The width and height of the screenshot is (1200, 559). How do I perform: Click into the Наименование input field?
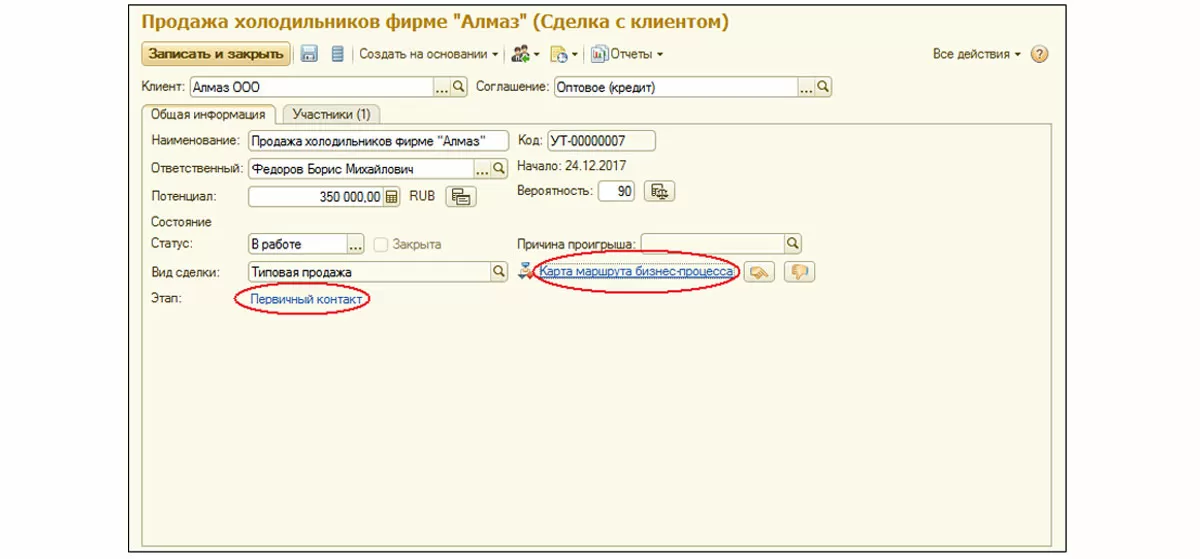click(x=378, y=141)
